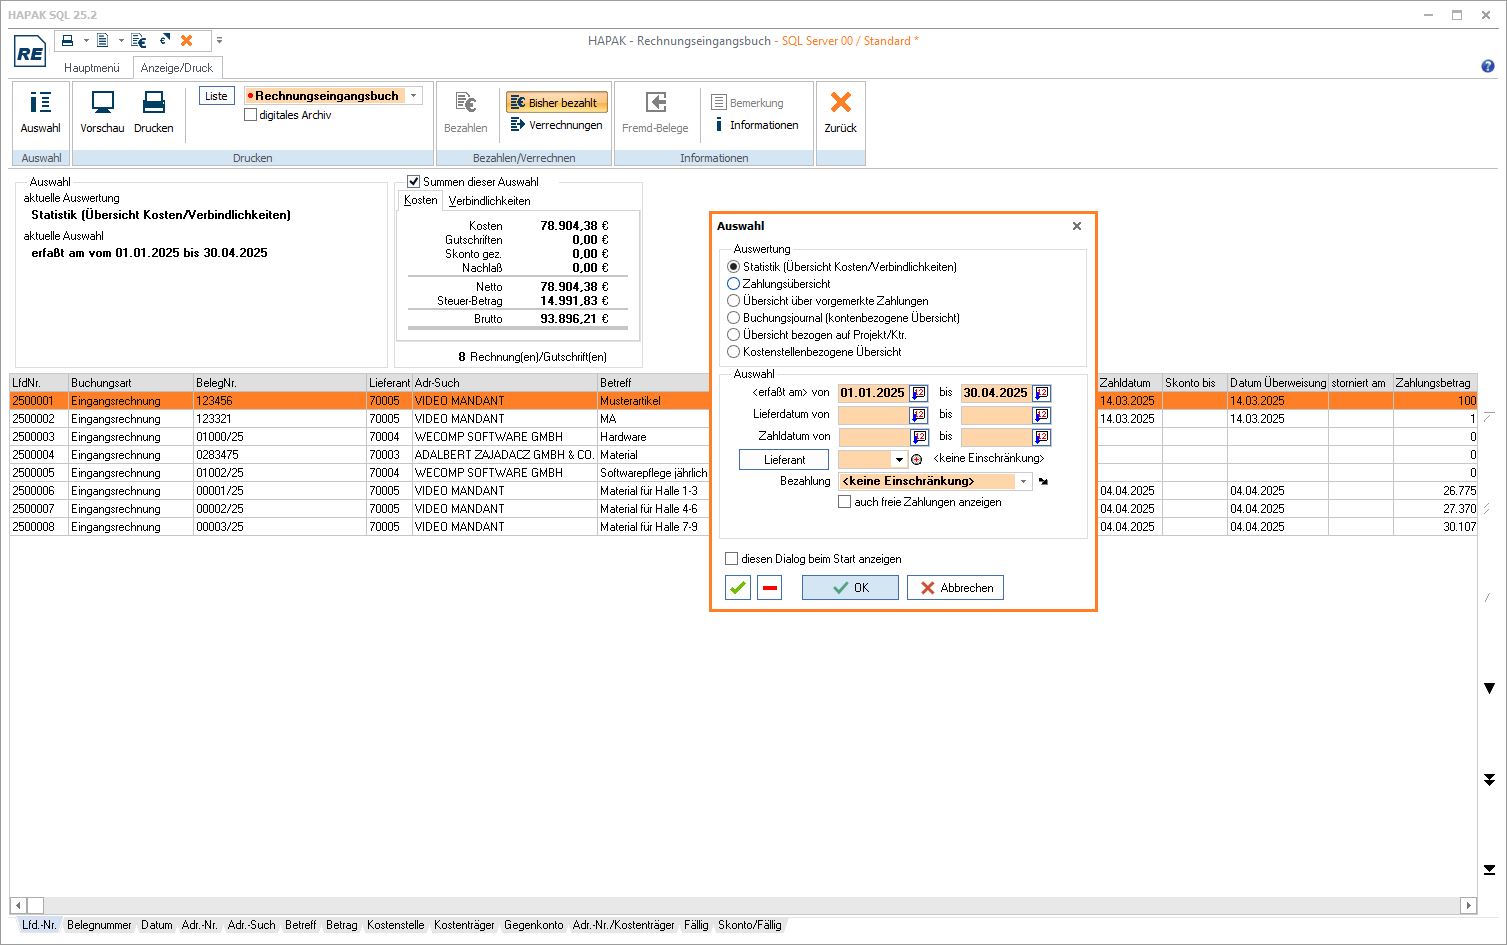Toggle 'digitales Archiv' checkbox

click(251, 115)
